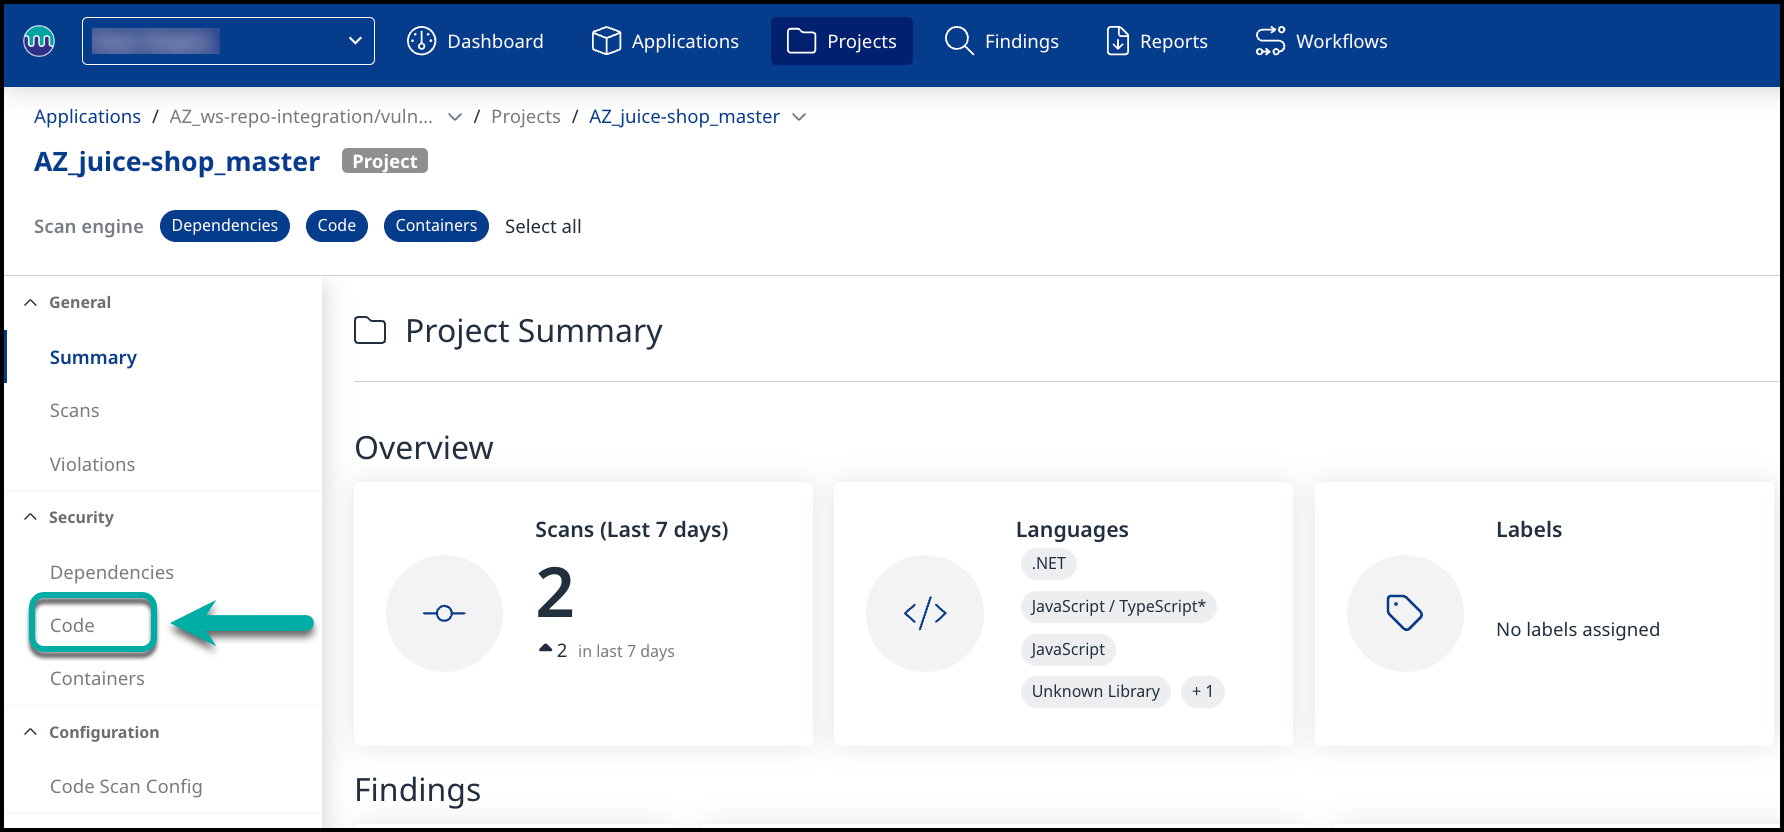Open Violations in sidebar
The width and height of the screenshot is (1784, 832).
(x=92, y=465)
